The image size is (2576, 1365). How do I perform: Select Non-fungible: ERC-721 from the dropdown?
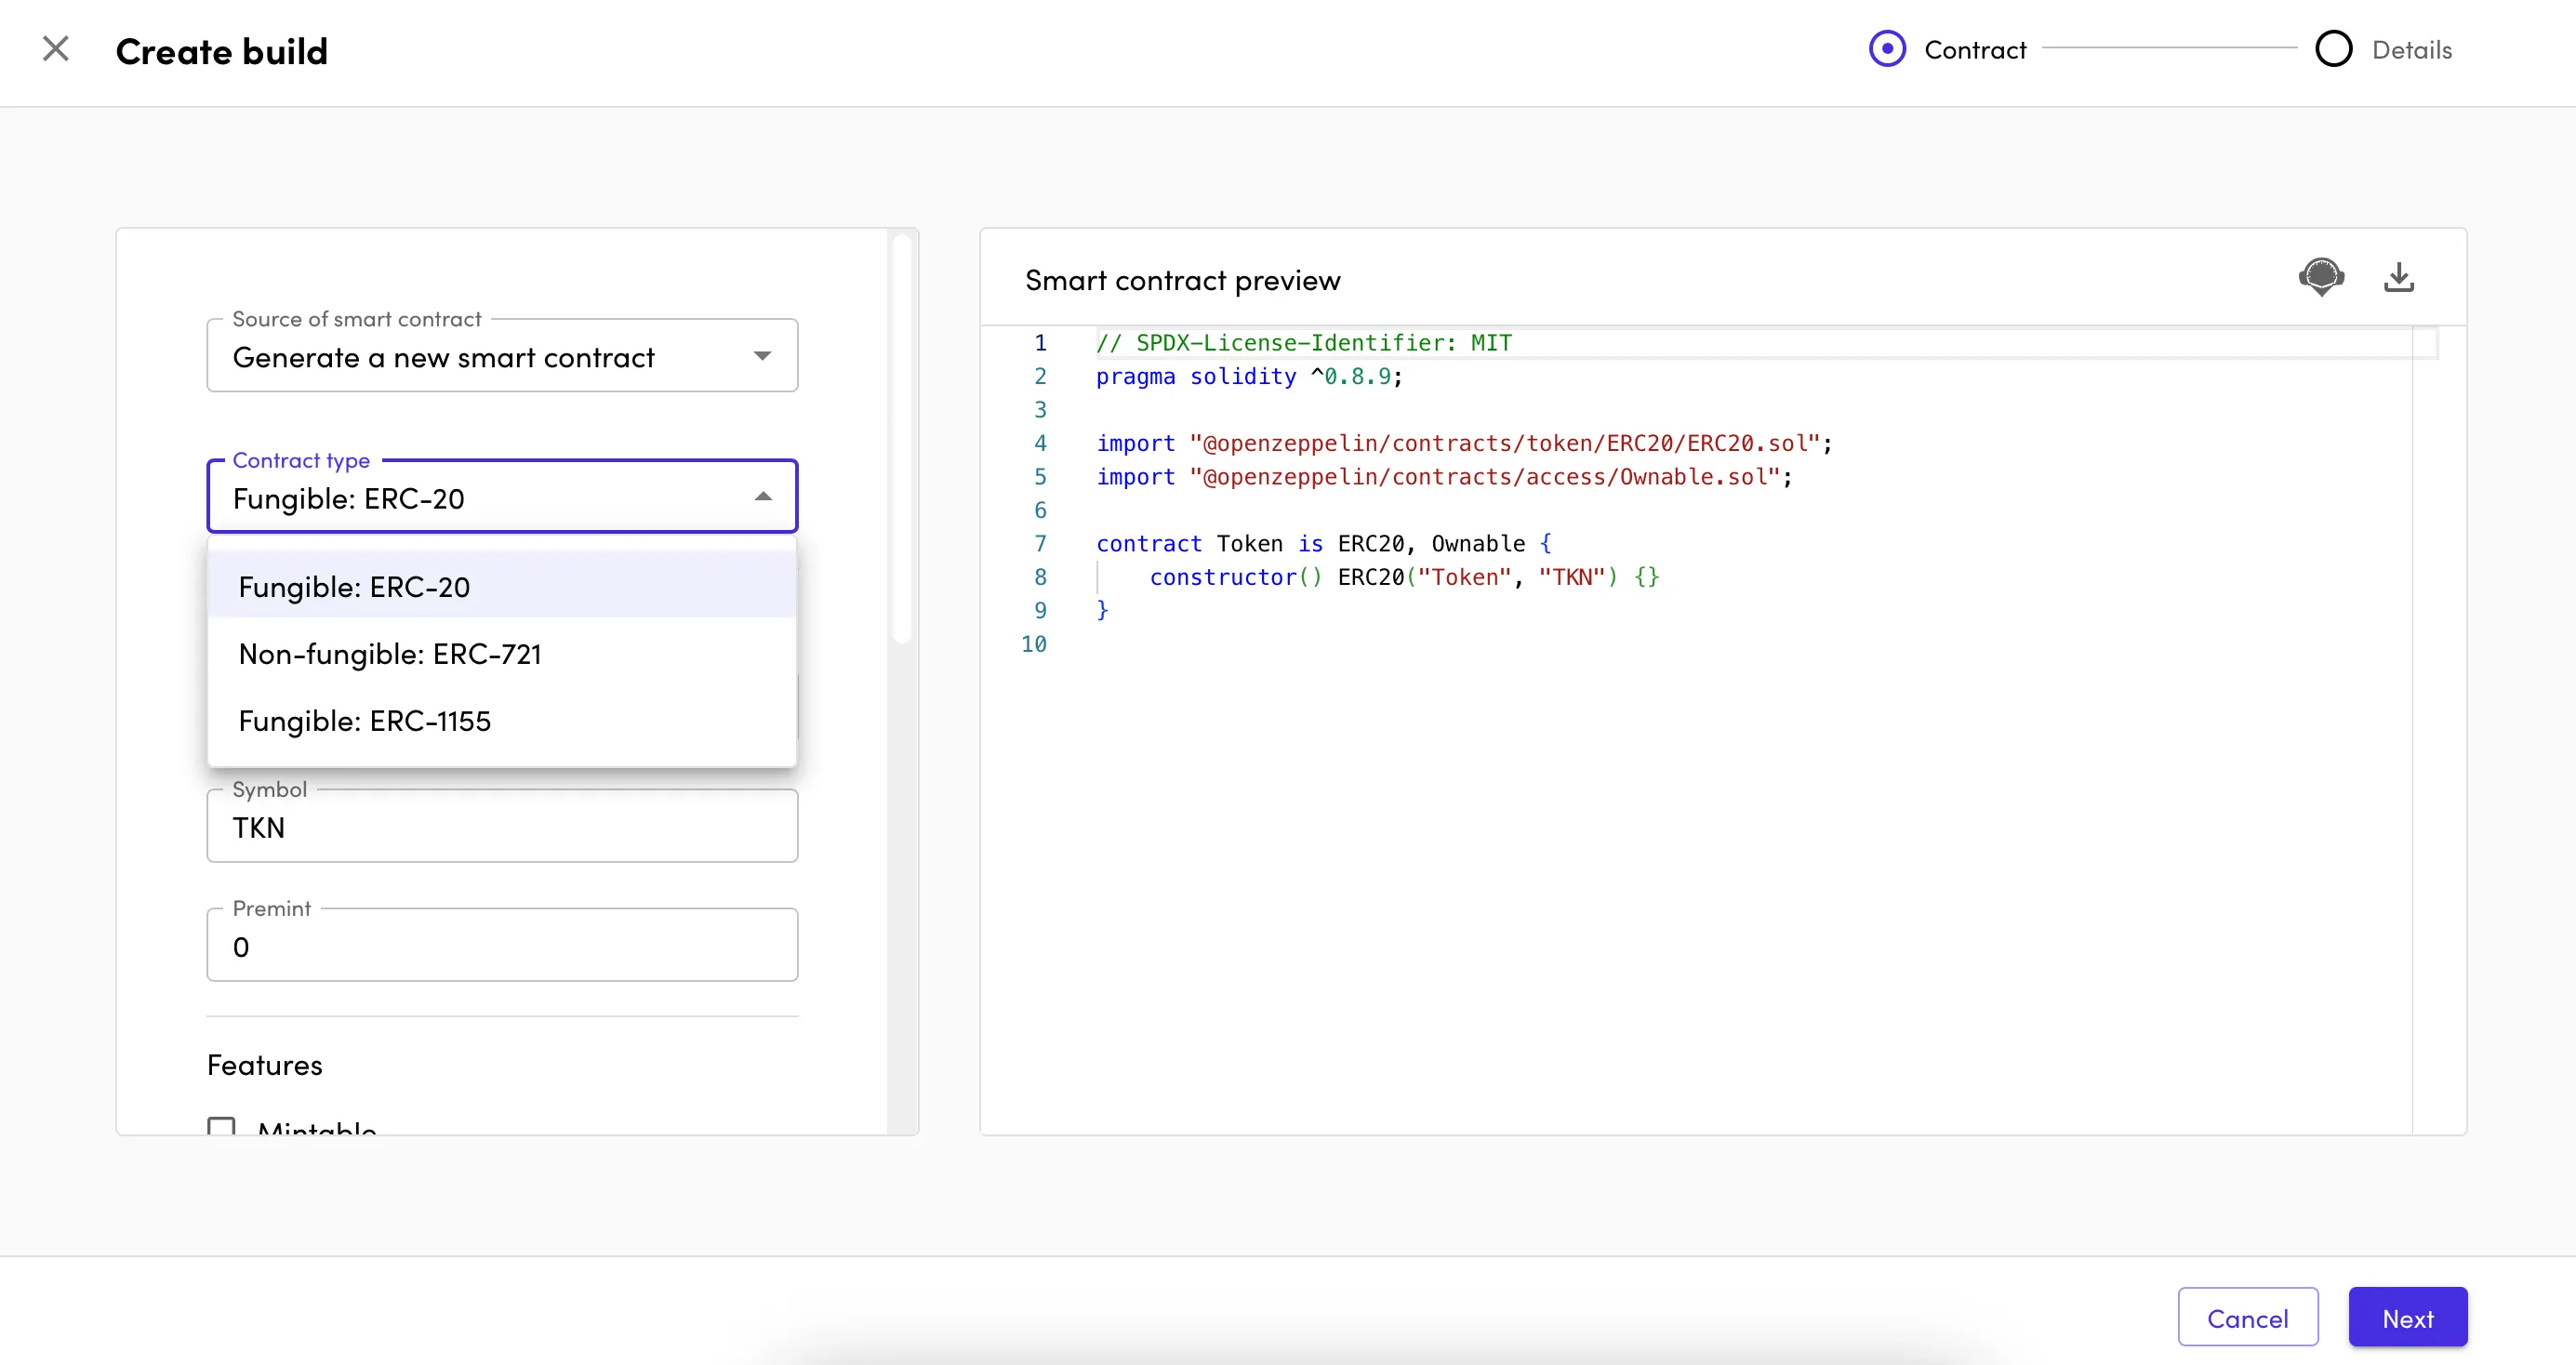[x=389, y=654]
